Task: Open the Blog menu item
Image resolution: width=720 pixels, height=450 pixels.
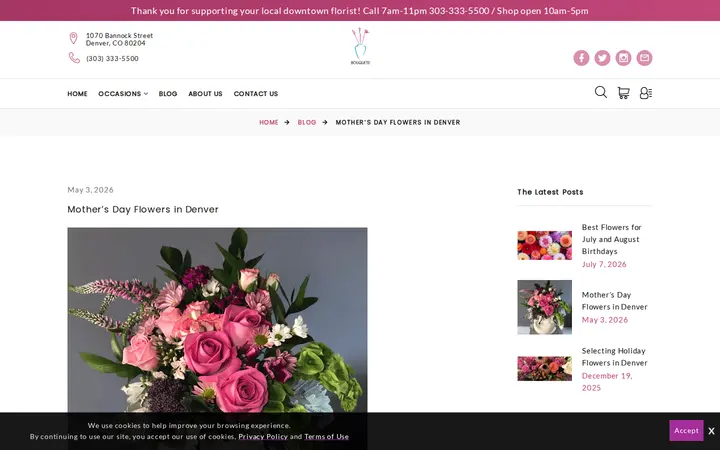Action: [168, 94]
